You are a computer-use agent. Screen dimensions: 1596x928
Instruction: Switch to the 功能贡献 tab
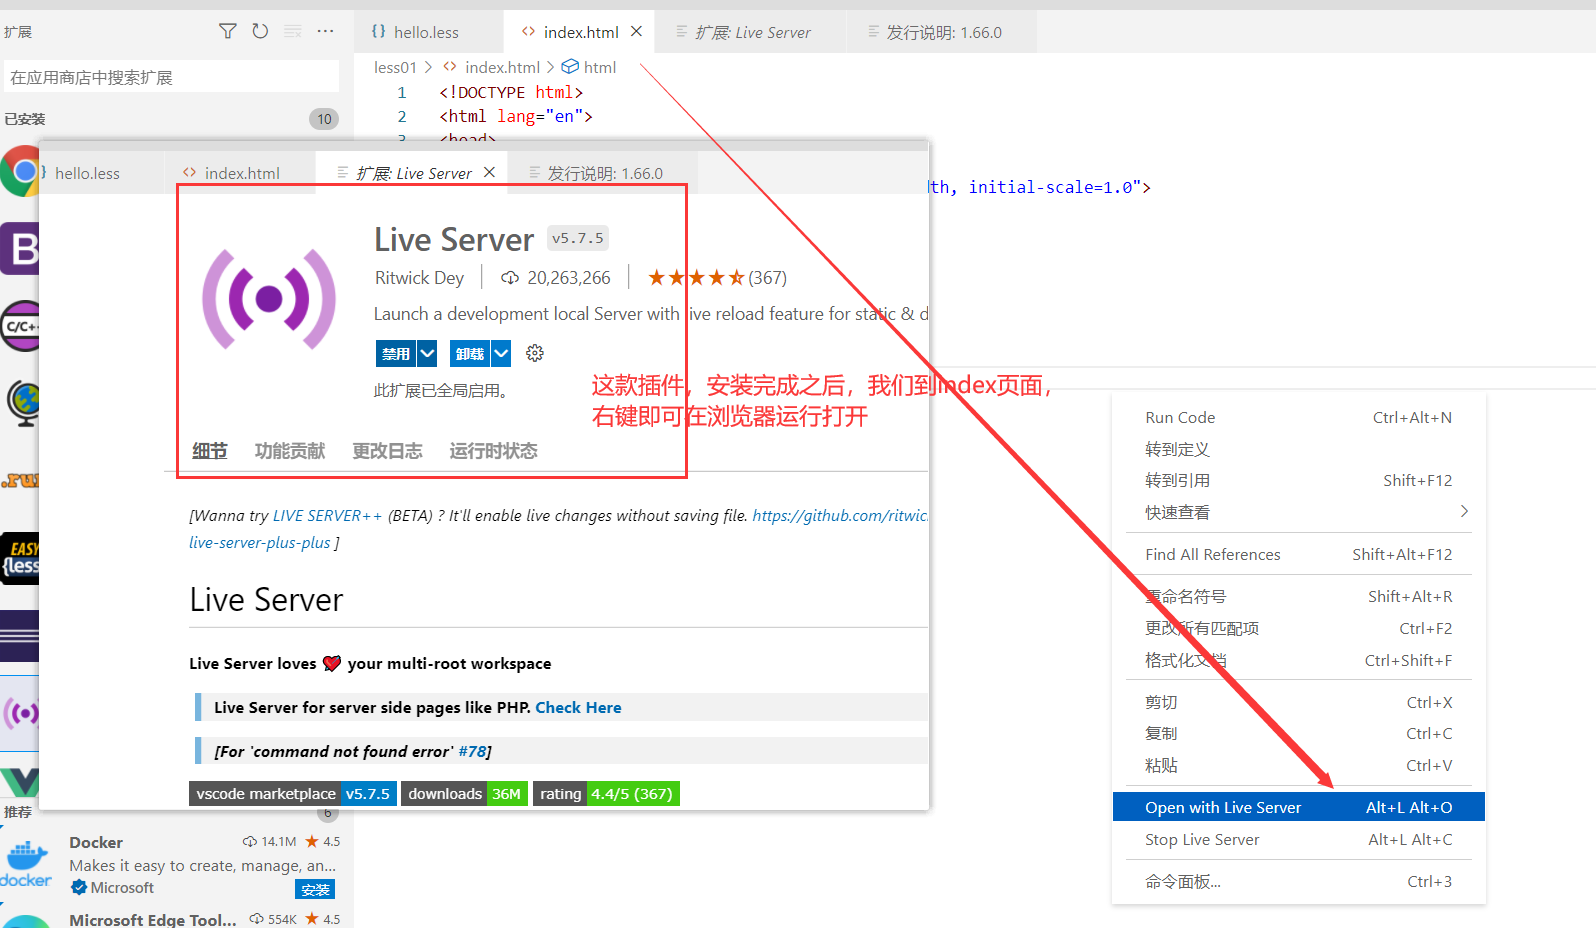pyautogui.click(x=290, y=451)
